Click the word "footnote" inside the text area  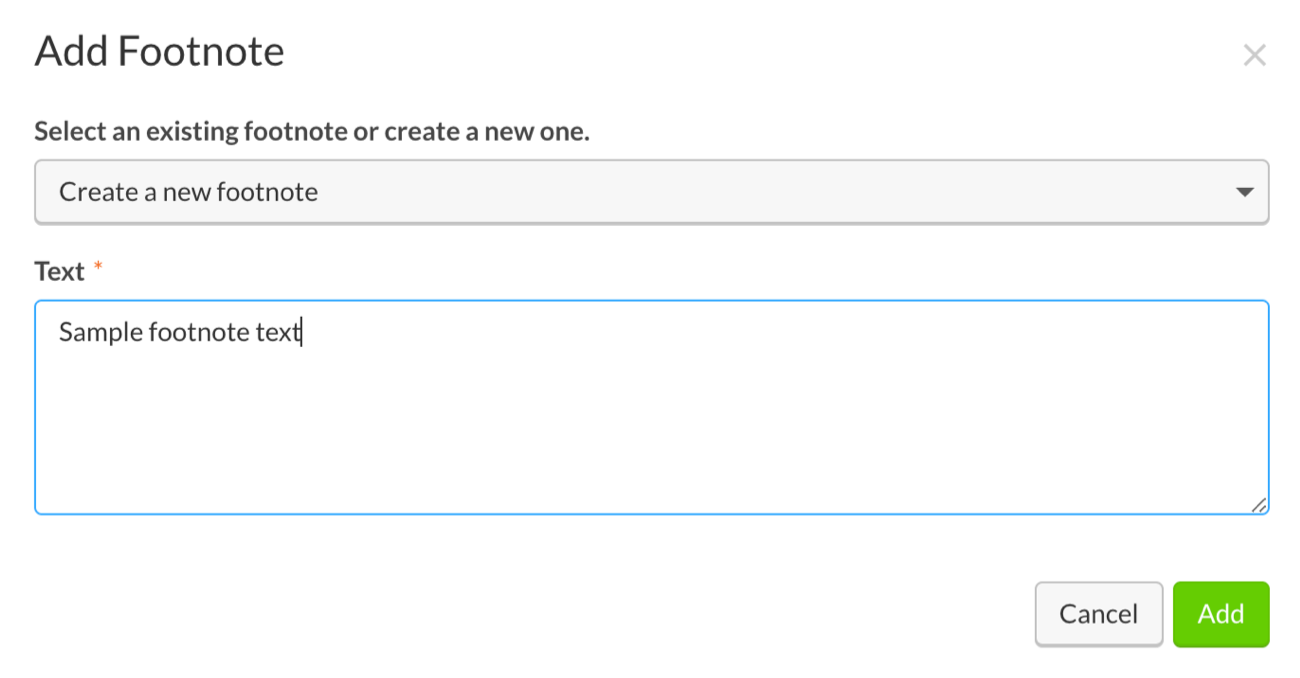[x=195, y=332]
